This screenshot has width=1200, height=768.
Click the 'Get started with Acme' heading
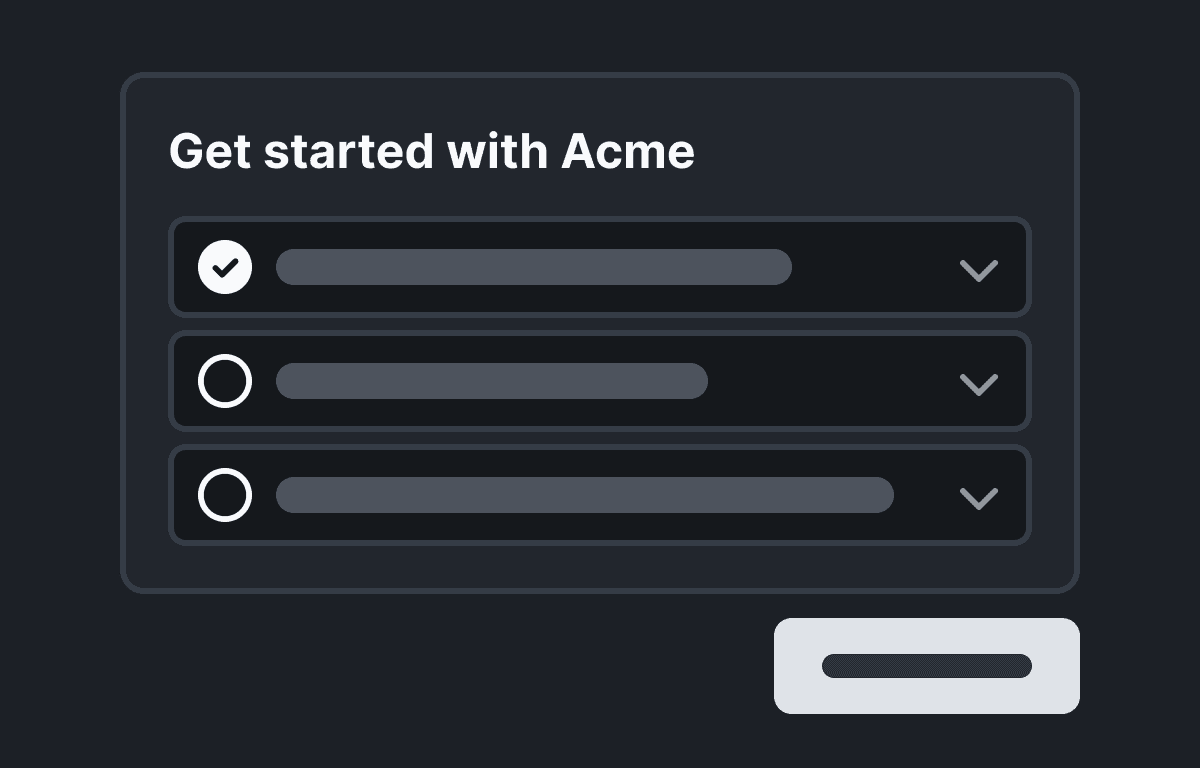(432, 151)
